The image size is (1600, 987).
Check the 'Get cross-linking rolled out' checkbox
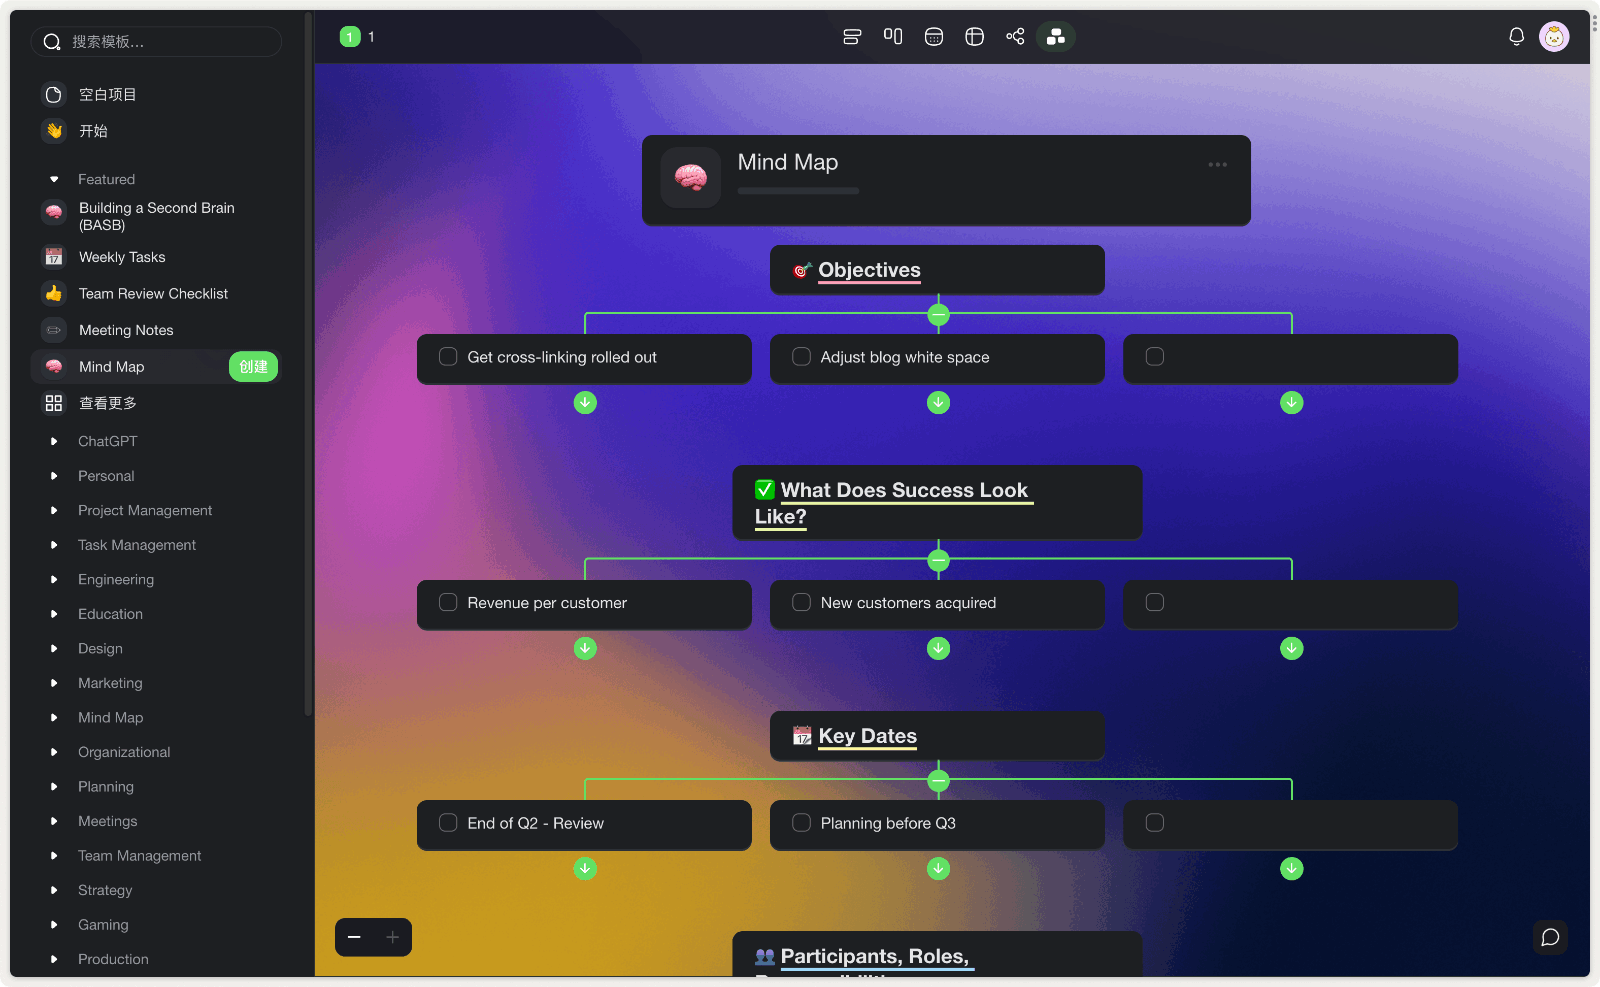[x=448, y=357]
